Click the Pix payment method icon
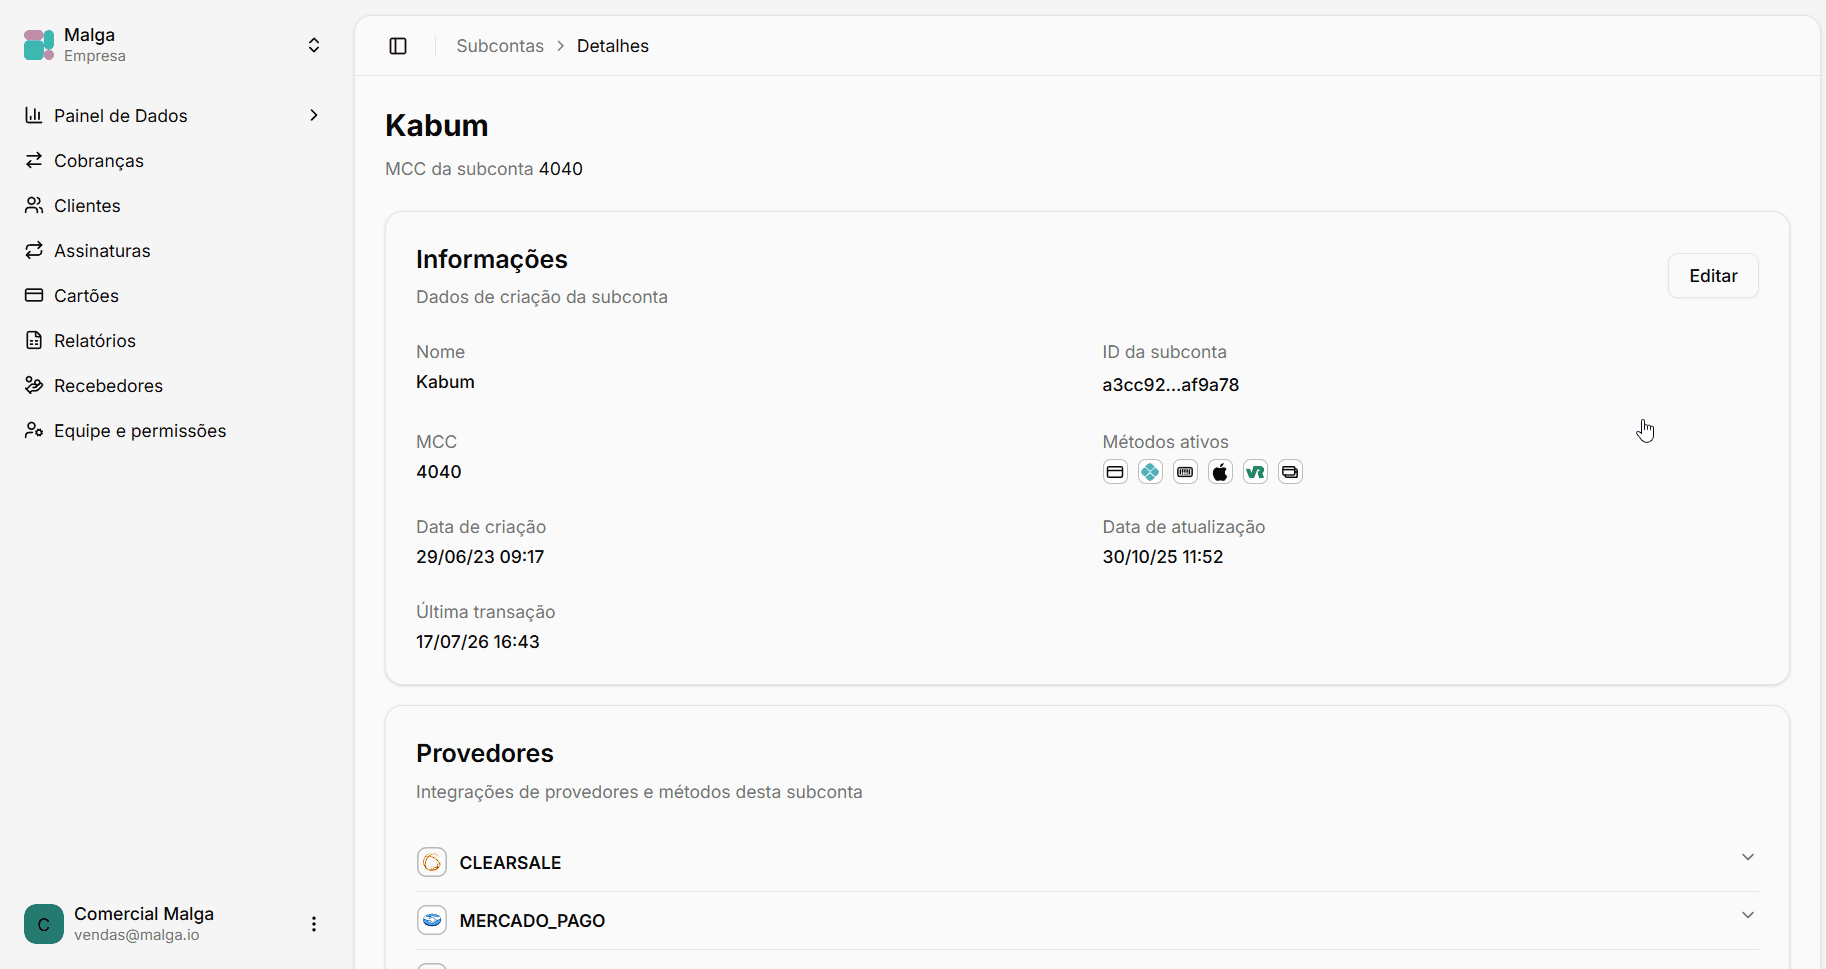The image size is (1826, 969). pyautogui.click(x=1150, y=472)
